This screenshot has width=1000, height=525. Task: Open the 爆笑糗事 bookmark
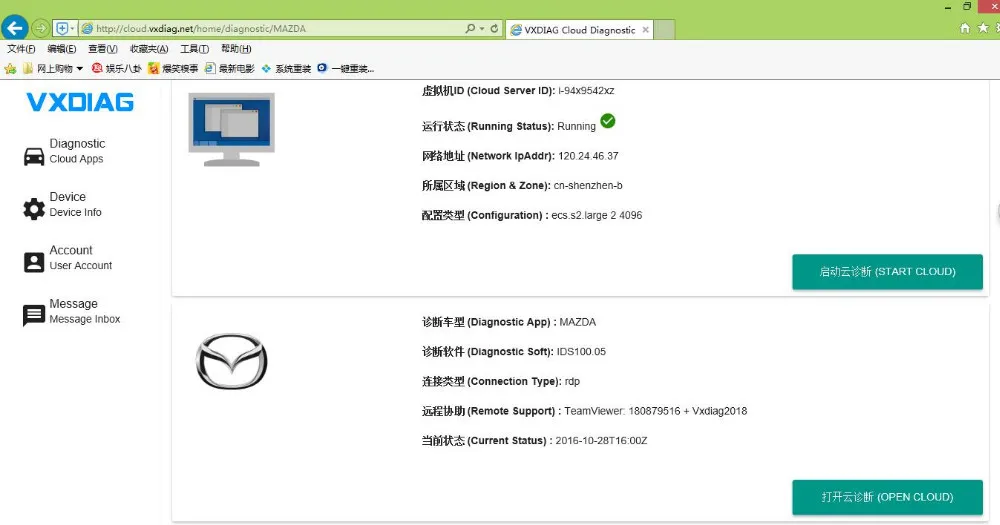pyautogui.click(x=173, y=68)
